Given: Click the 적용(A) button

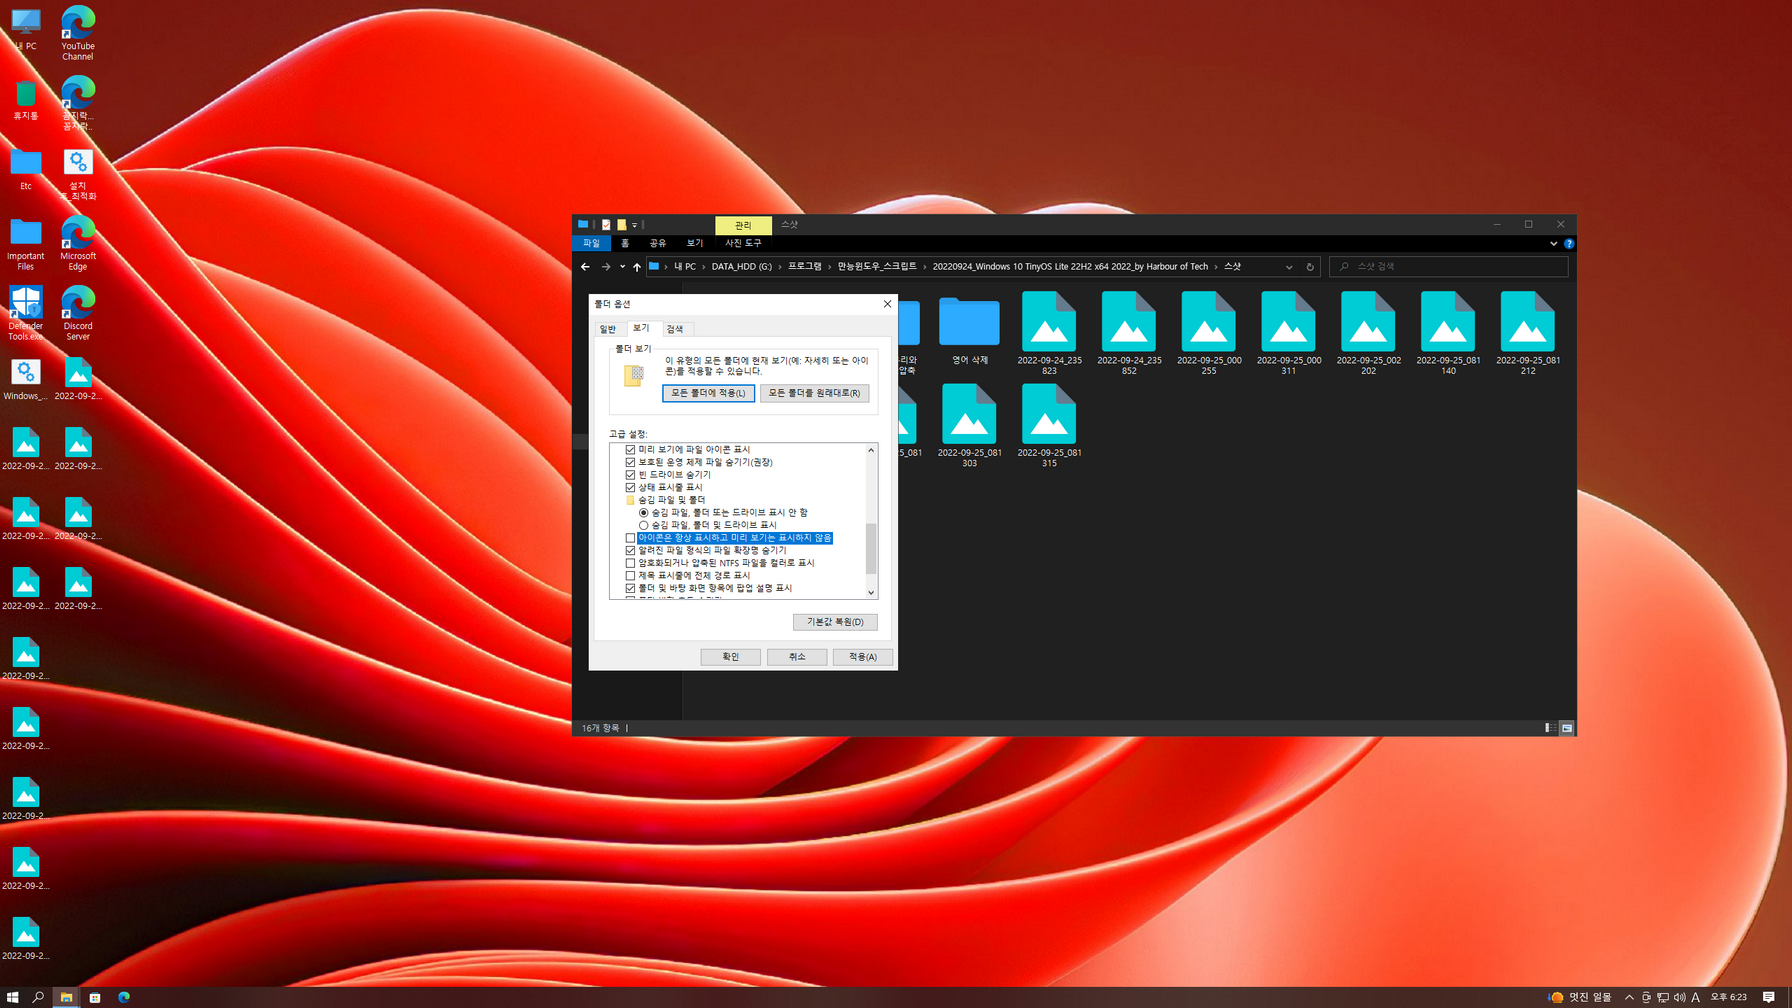Looking at the screenshot, I should 862,657.
